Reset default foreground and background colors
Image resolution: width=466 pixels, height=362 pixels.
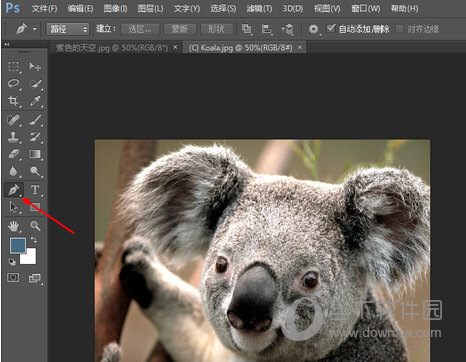coord(12,262)
